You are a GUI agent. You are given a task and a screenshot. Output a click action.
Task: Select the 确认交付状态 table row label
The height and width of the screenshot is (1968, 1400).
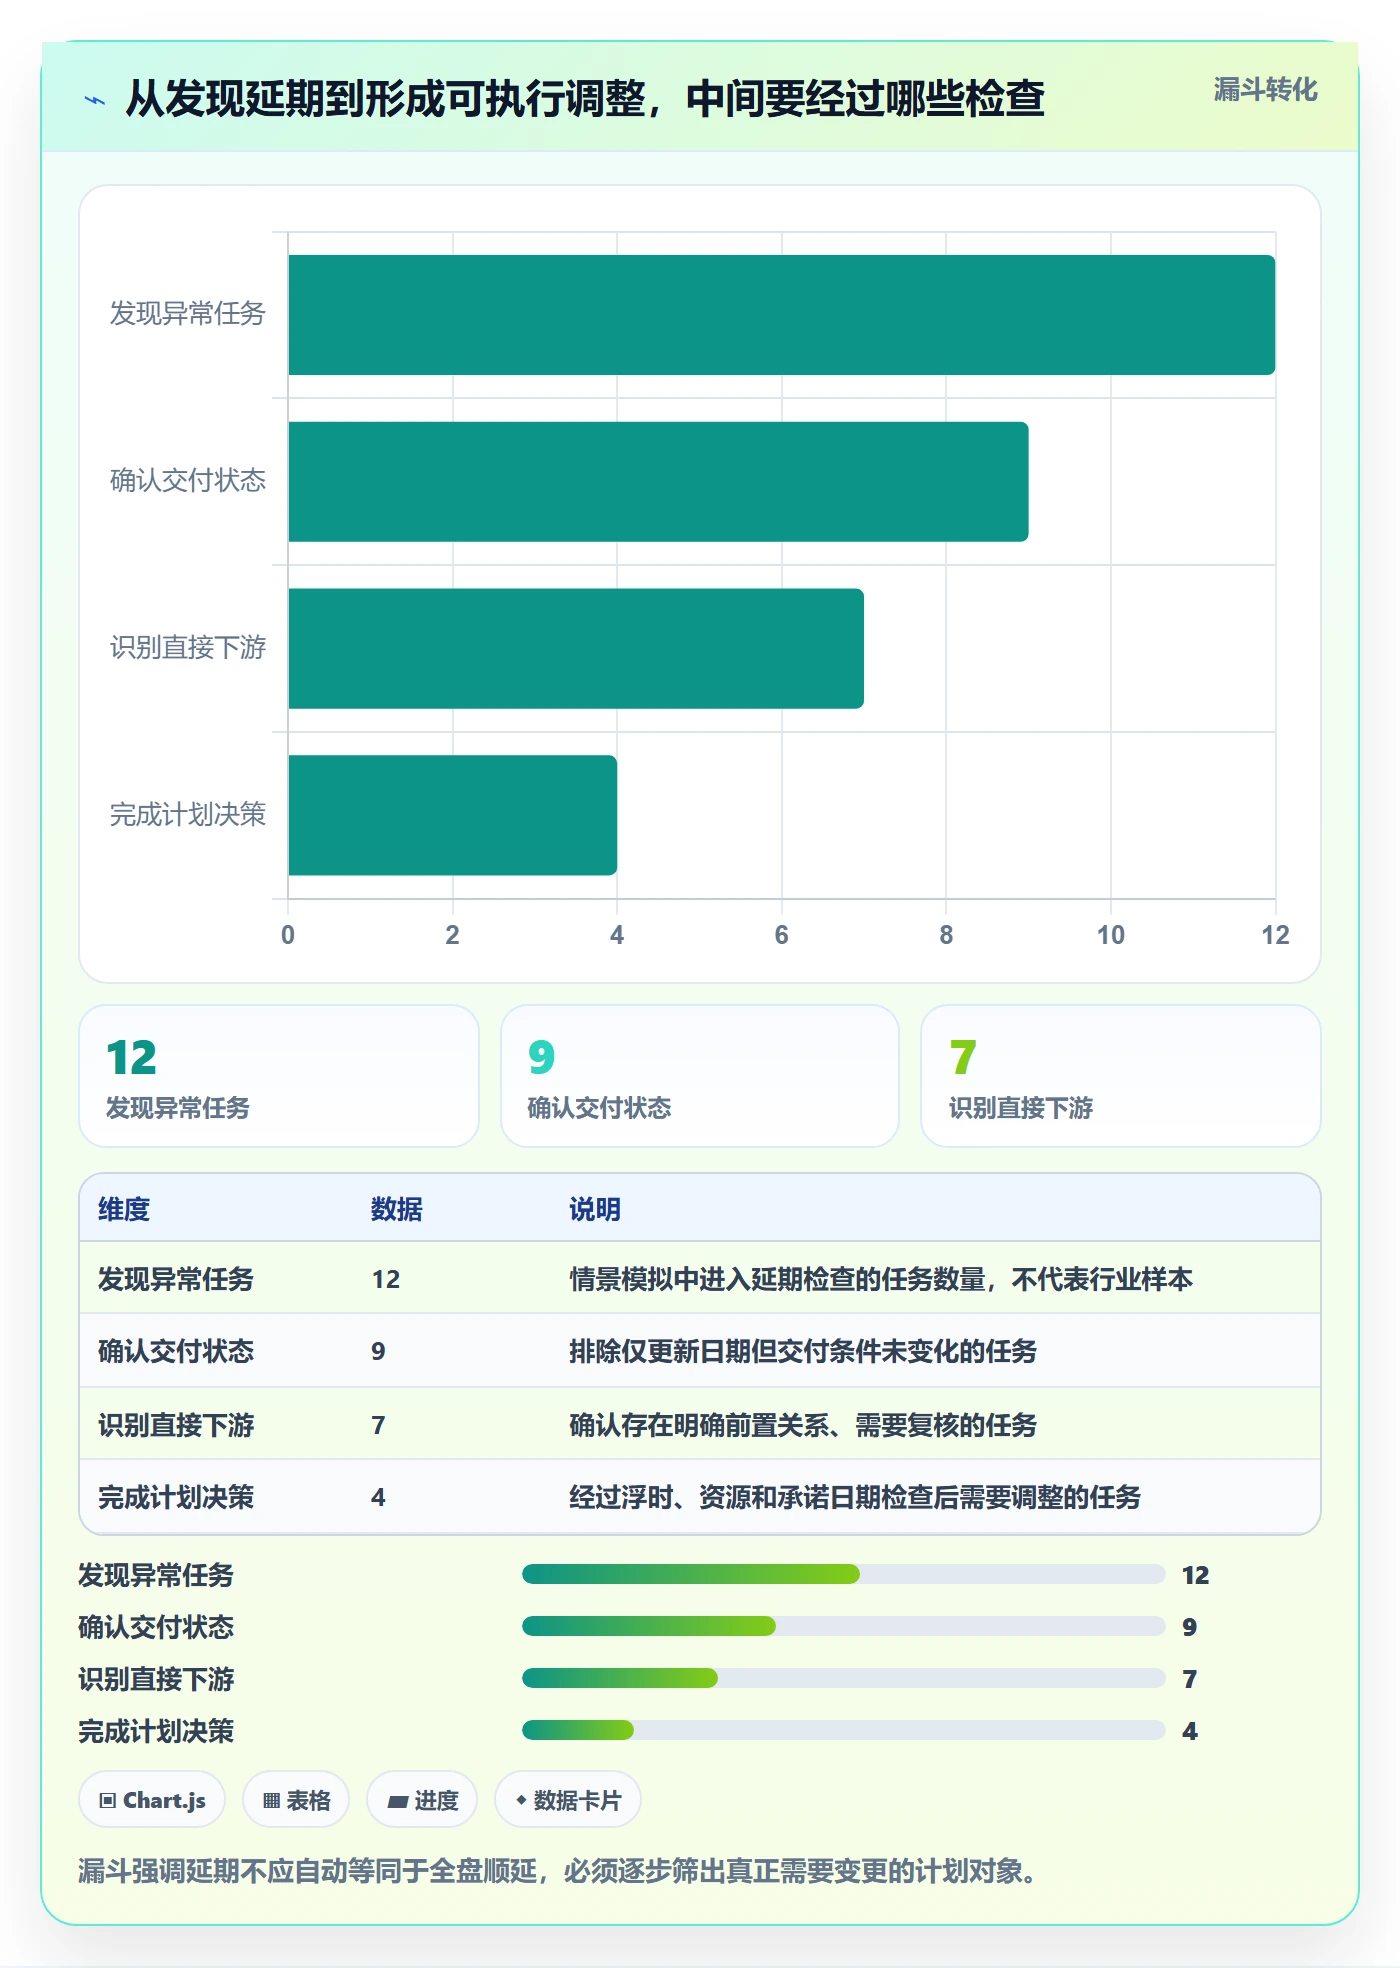click(176, 1351)
